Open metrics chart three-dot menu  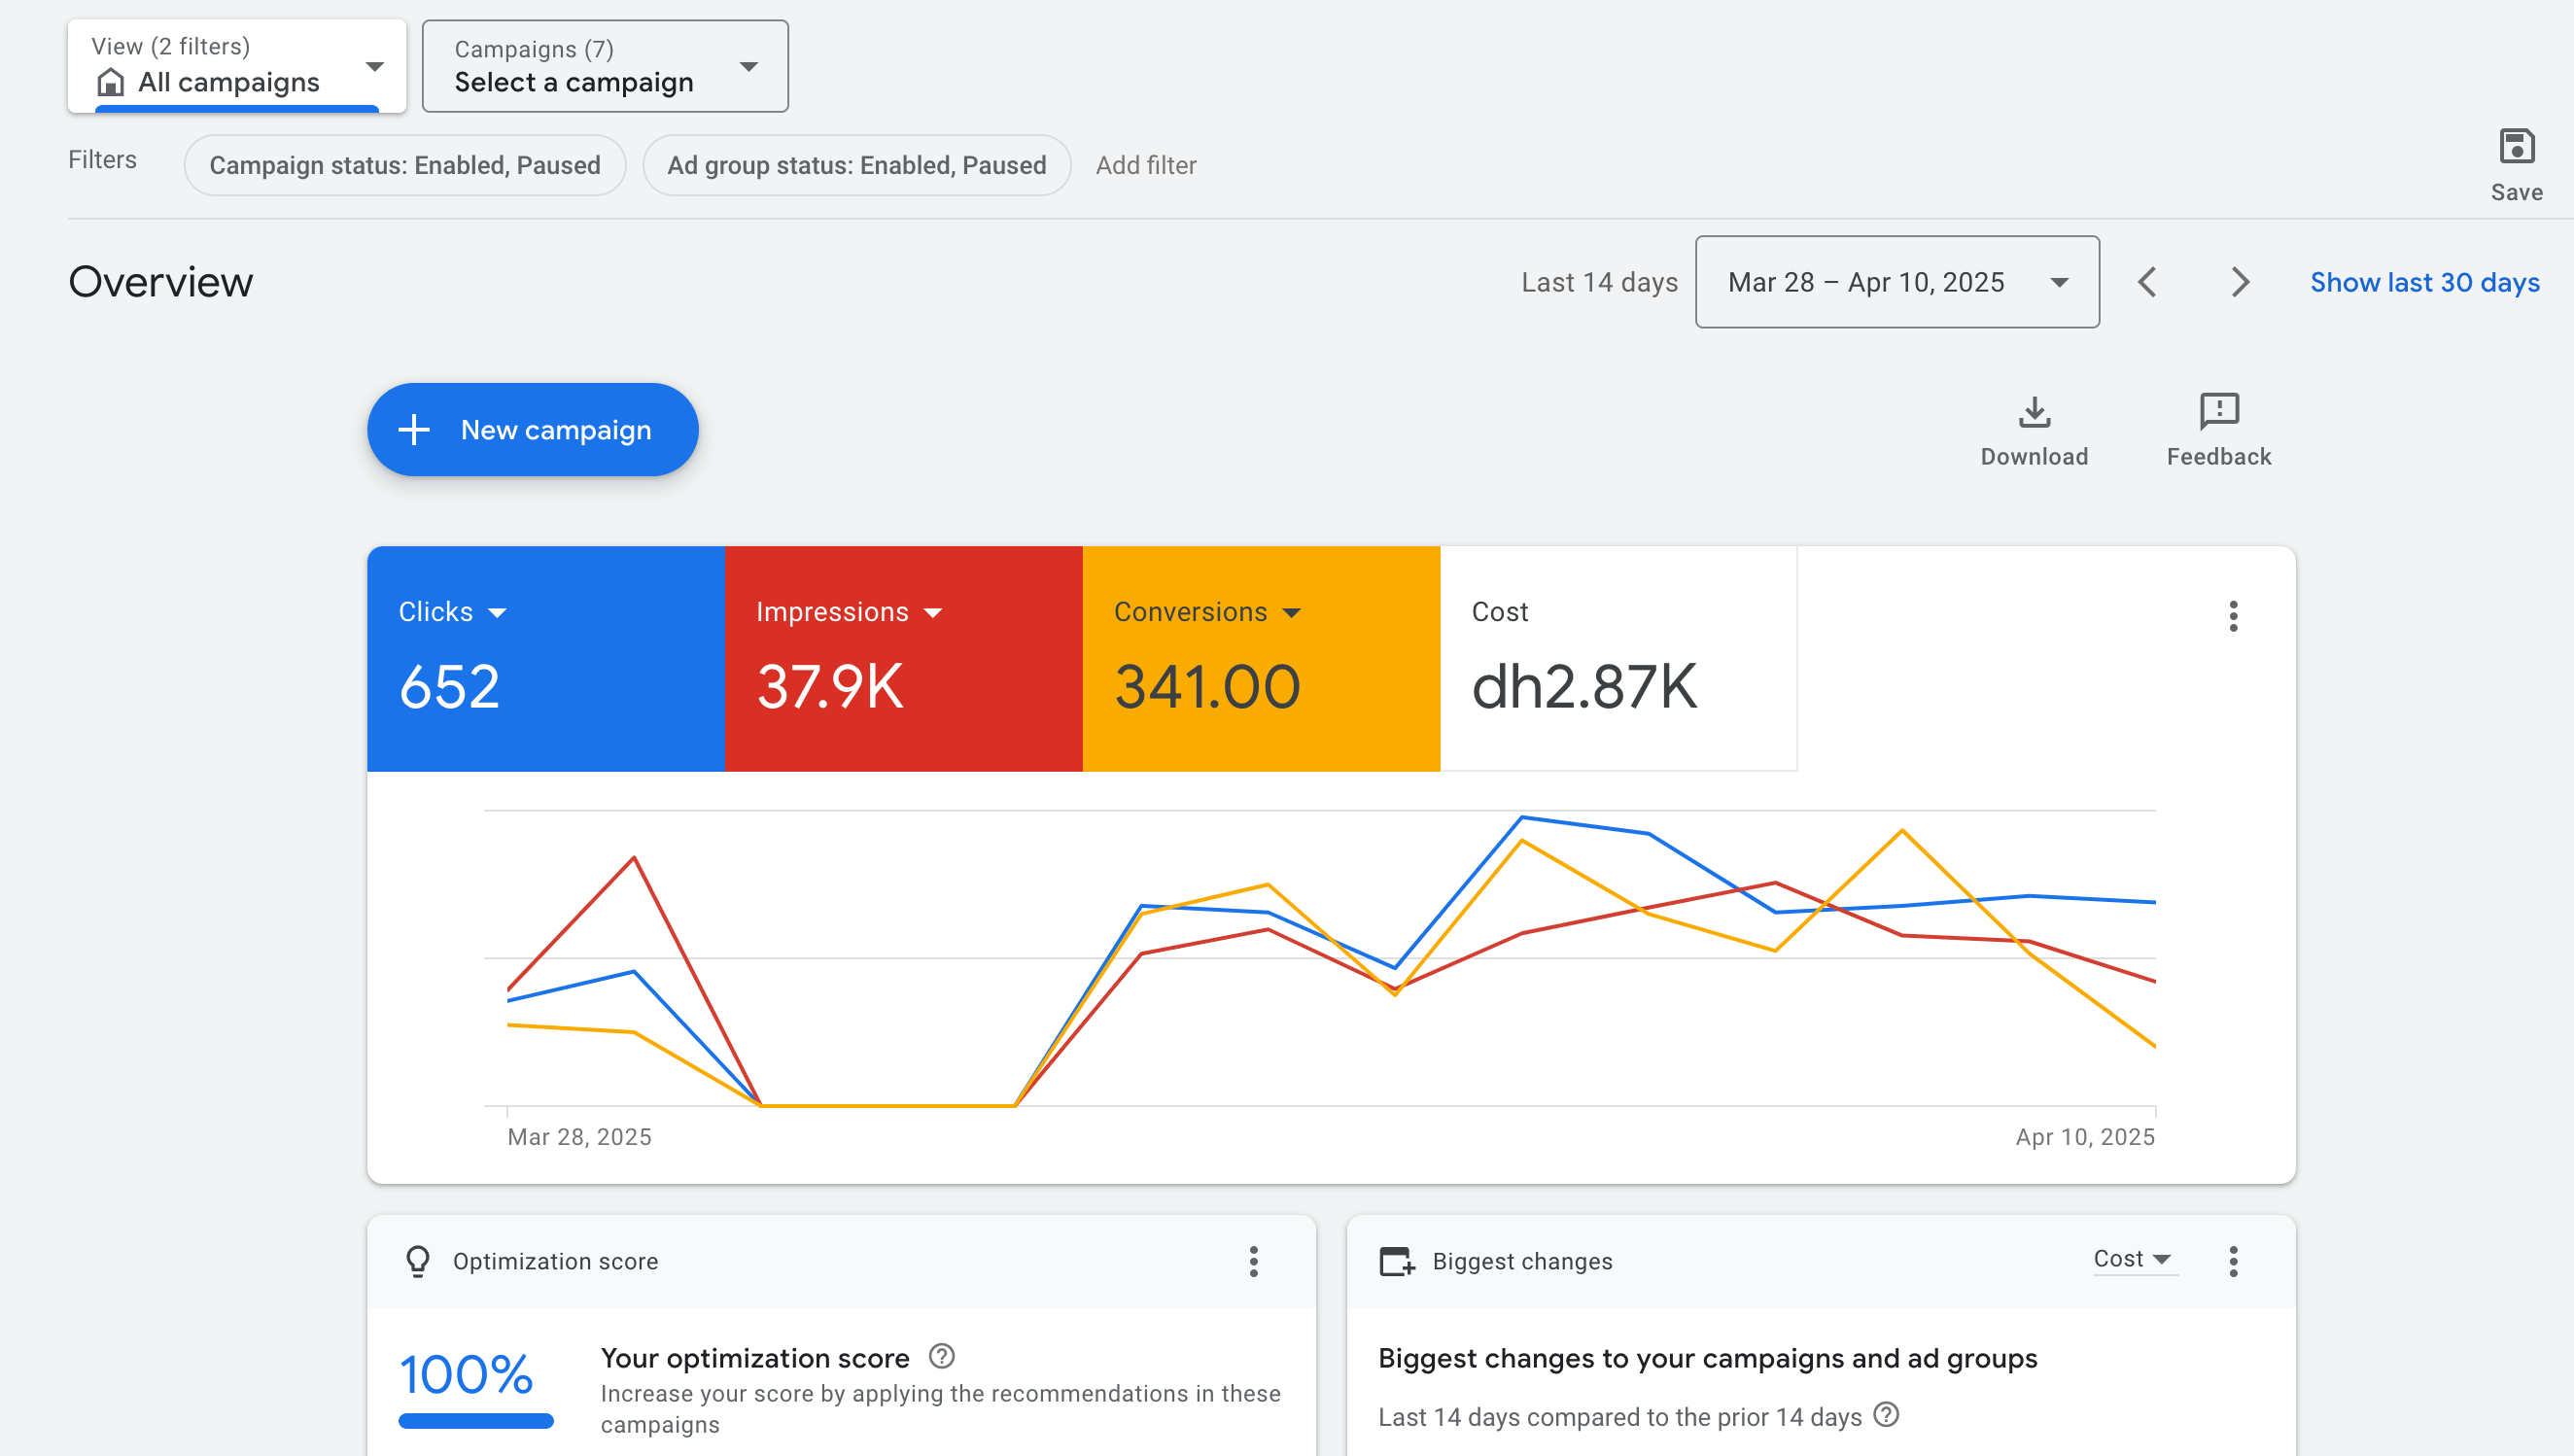(2232, 616)
